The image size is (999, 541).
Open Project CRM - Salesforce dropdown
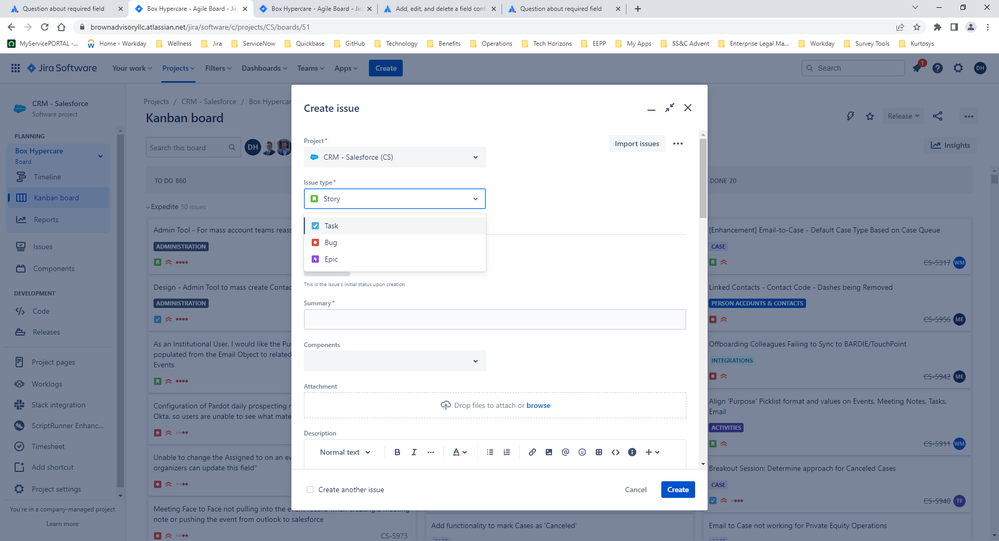tap(394, 157)
